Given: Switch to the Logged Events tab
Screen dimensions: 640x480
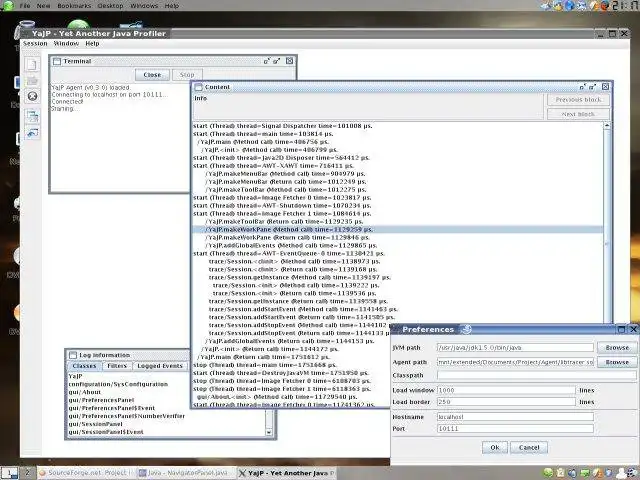Looking at the screenshot, I should (160, 366).
